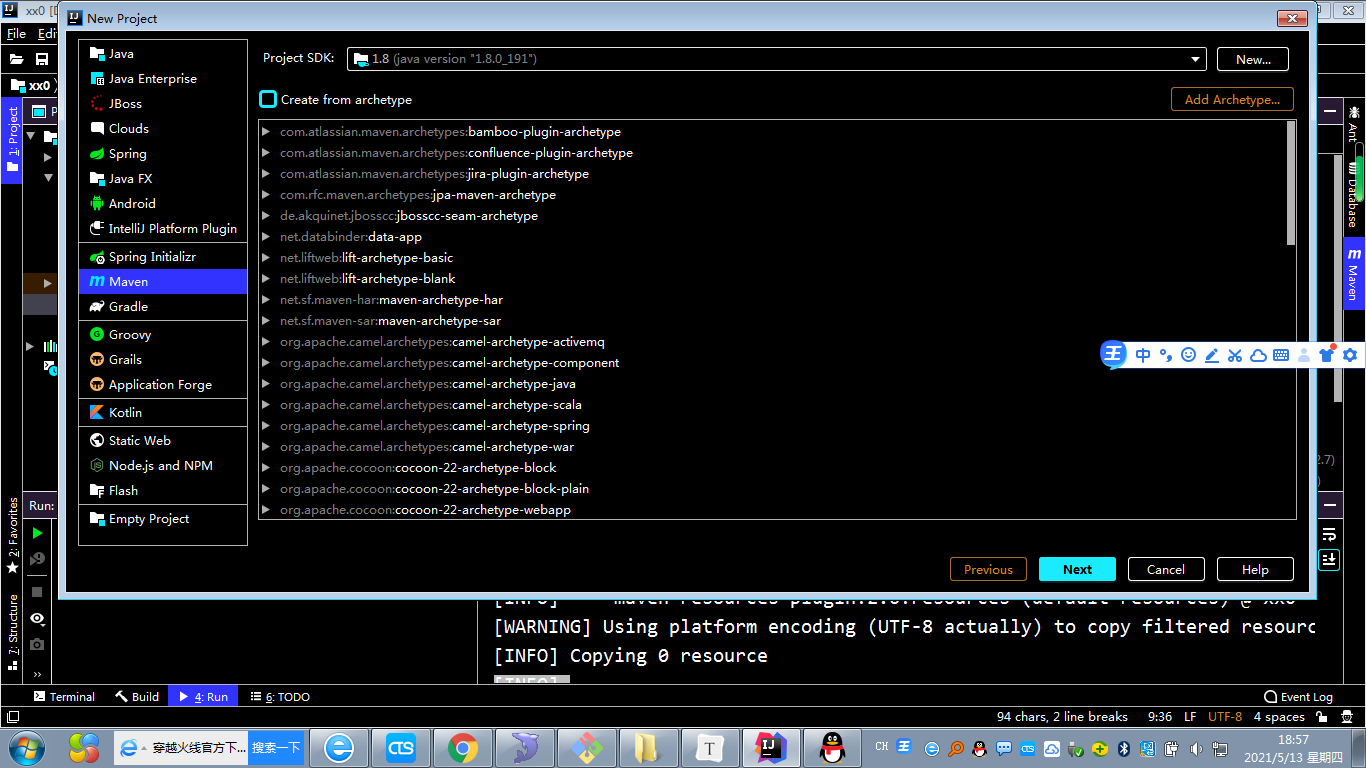Select the Empty Project type

[x=162, y=519]
